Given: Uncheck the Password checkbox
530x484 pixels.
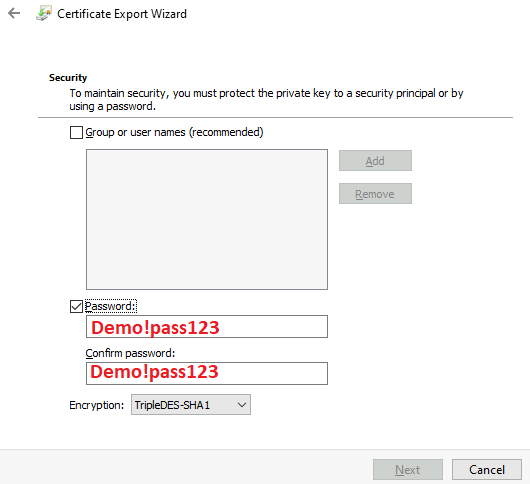Looking at the screenshot, I should pos(76,307).
